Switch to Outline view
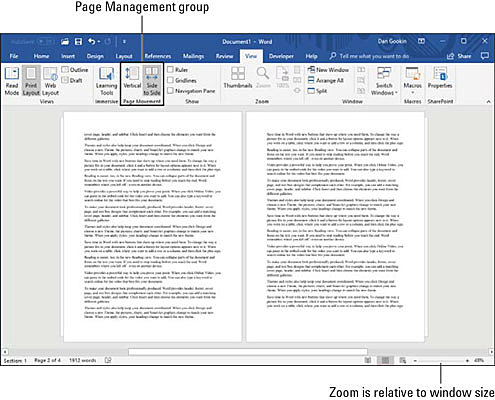Viewport: 495px width, 400px height. coord(75,70)
